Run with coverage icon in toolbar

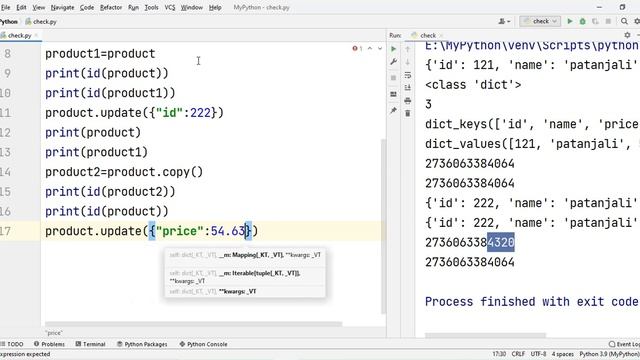click(x=595, y=21)
